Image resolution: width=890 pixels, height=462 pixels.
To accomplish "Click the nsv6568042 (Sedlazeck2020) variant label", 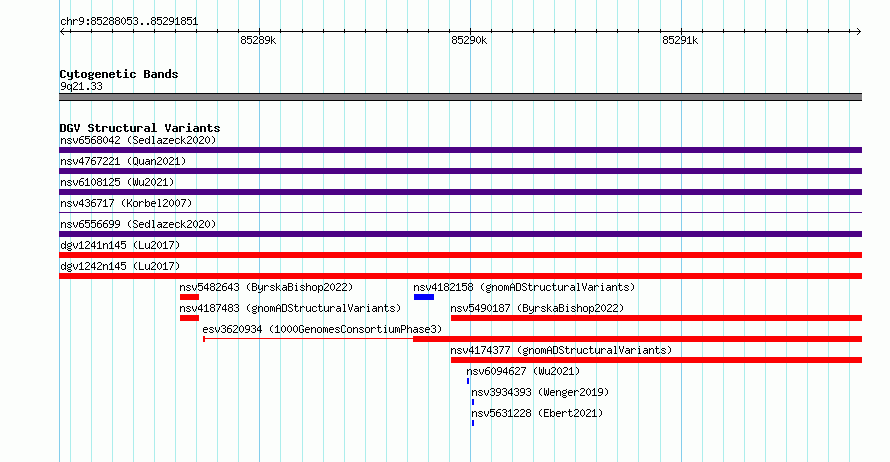I will click(x=138, y=140).
